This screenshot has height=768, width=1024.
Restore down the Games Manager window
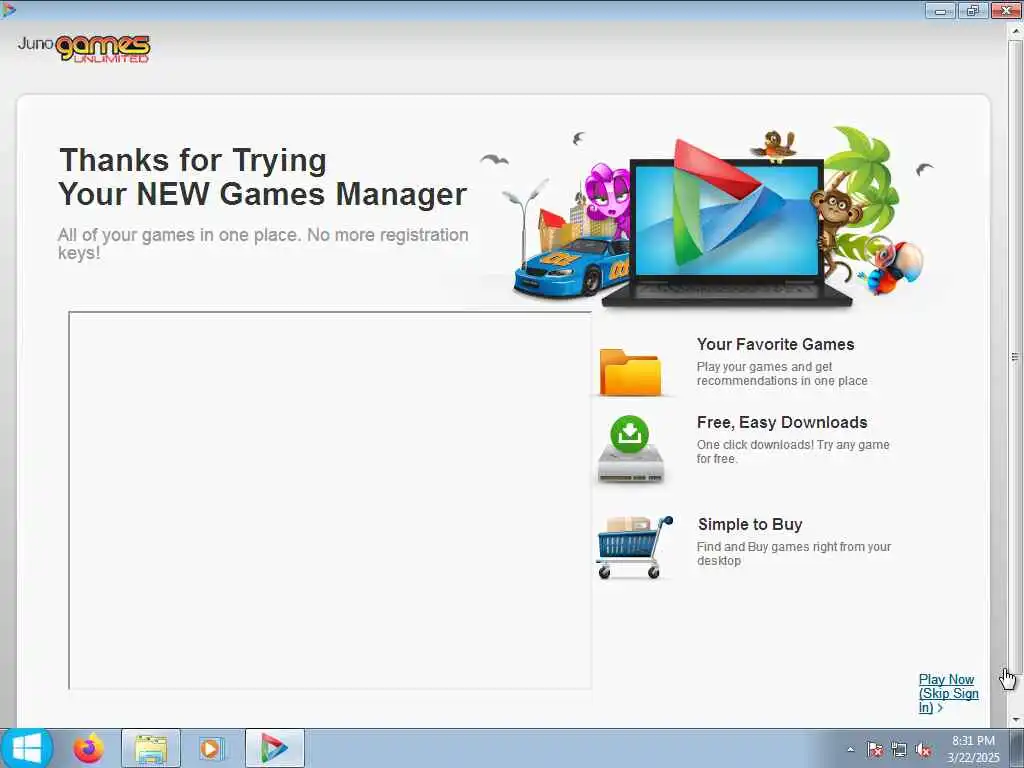click(x=973, y=10)
